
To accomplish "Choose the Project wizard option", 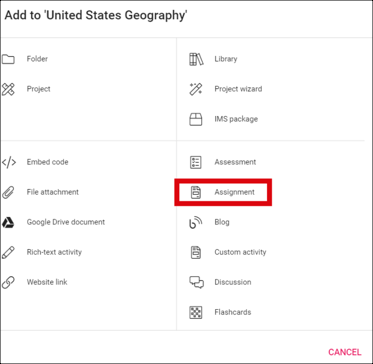I will [238, 89].
